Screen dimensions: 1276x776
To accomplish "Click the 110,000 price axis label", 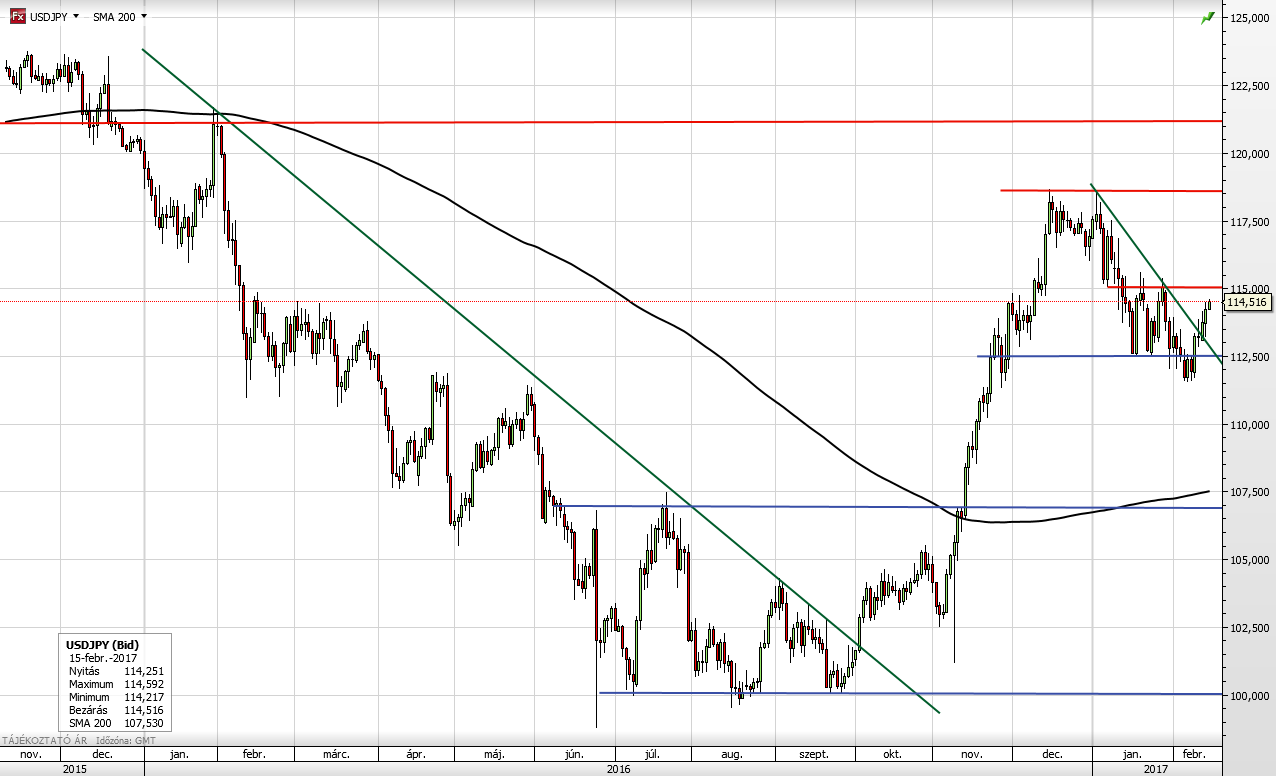I will tap(1250, 425).
